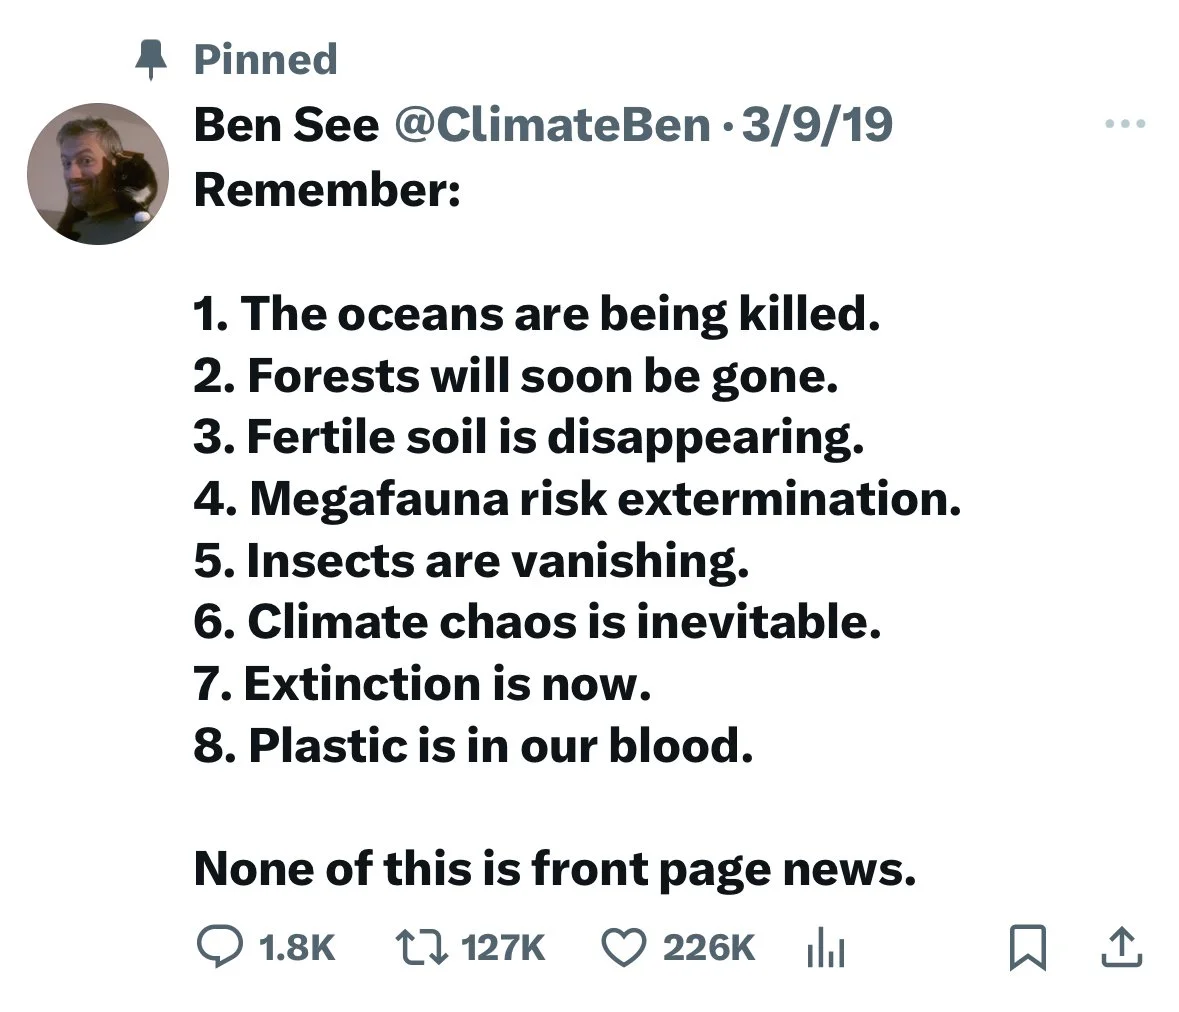Click the line "The oceans are being killed"
Screen dimensions: 1179x1012
[538, 315]
